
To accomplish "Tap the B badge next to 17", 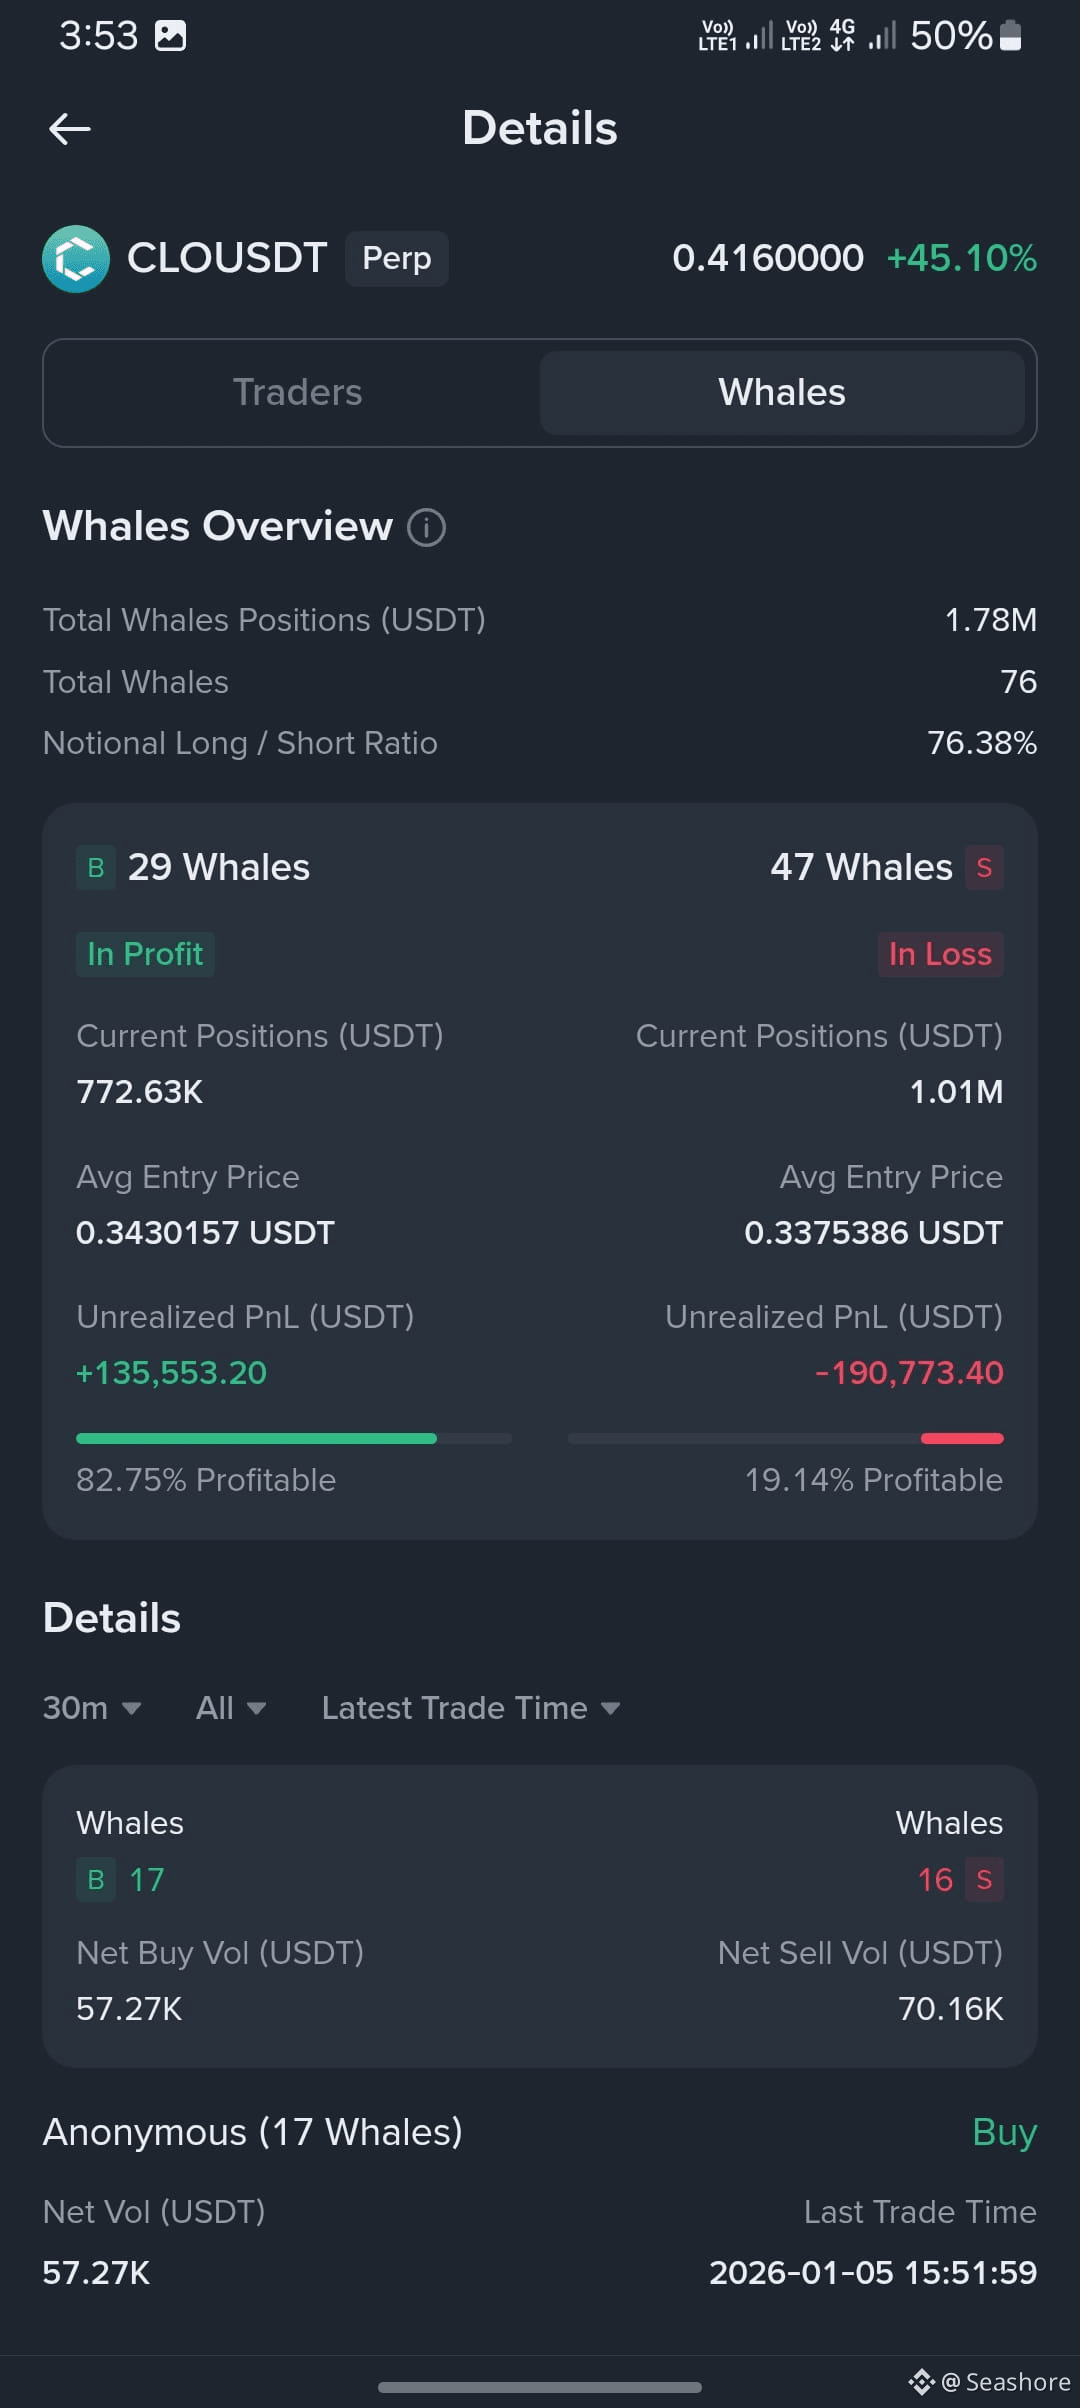I will tap(96, 1880).
